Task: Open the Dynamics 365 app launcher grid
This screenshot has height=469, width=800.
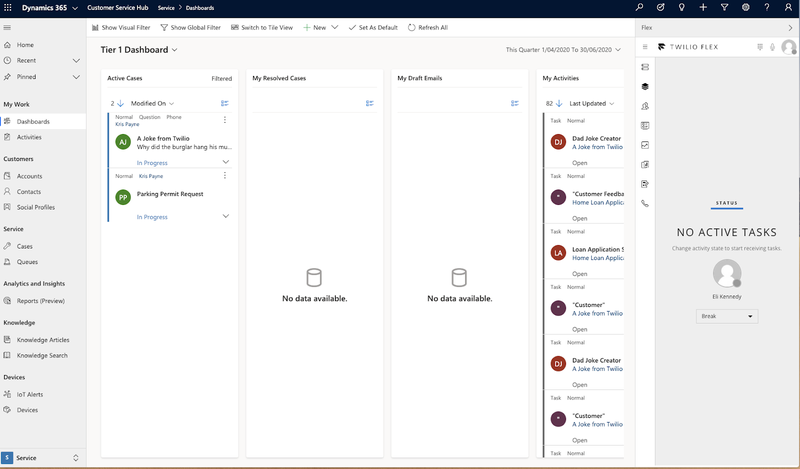Action: coord(9,7)
